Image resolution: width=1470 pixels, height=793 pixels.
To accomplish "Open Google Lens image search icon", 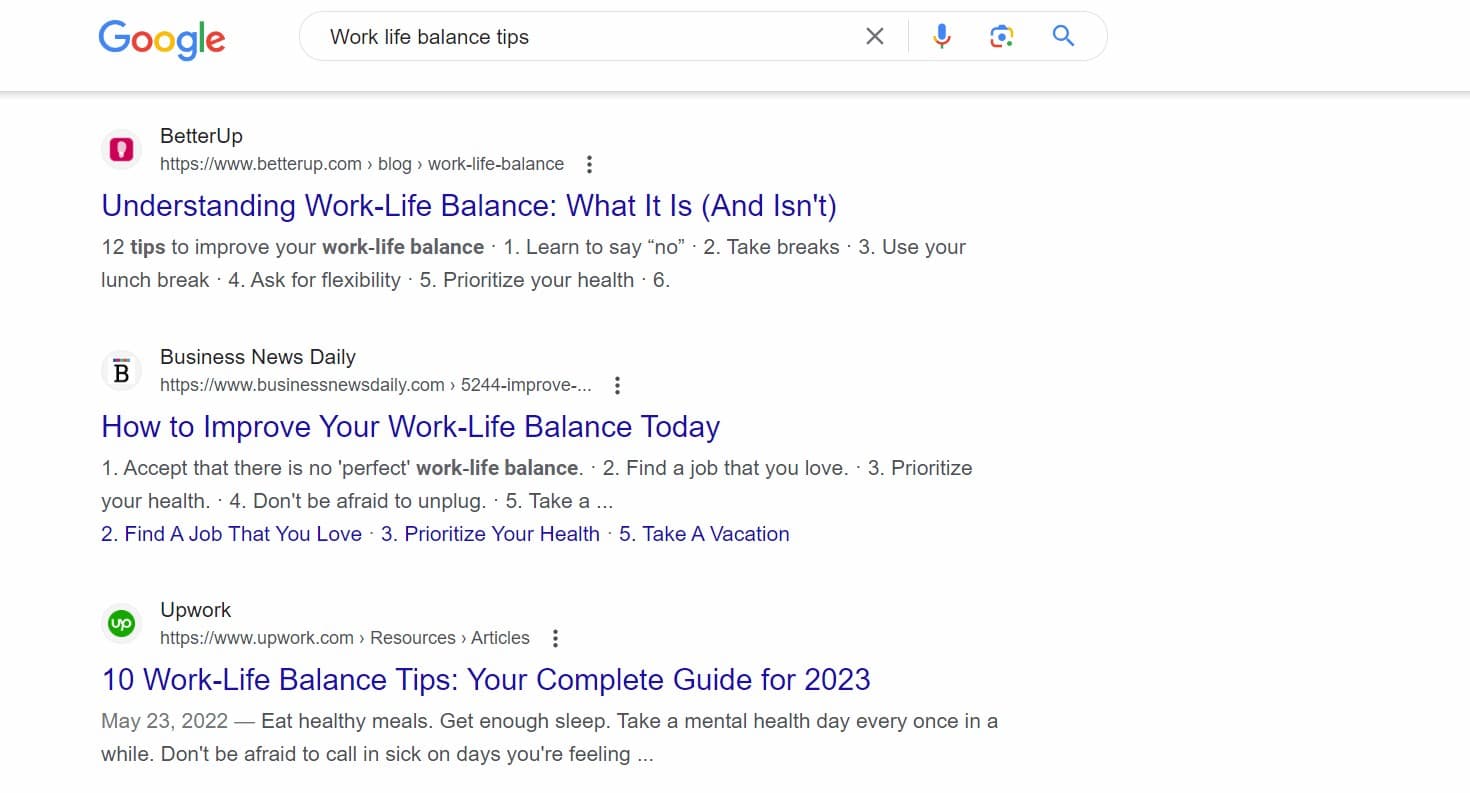I will point(1001,37).
